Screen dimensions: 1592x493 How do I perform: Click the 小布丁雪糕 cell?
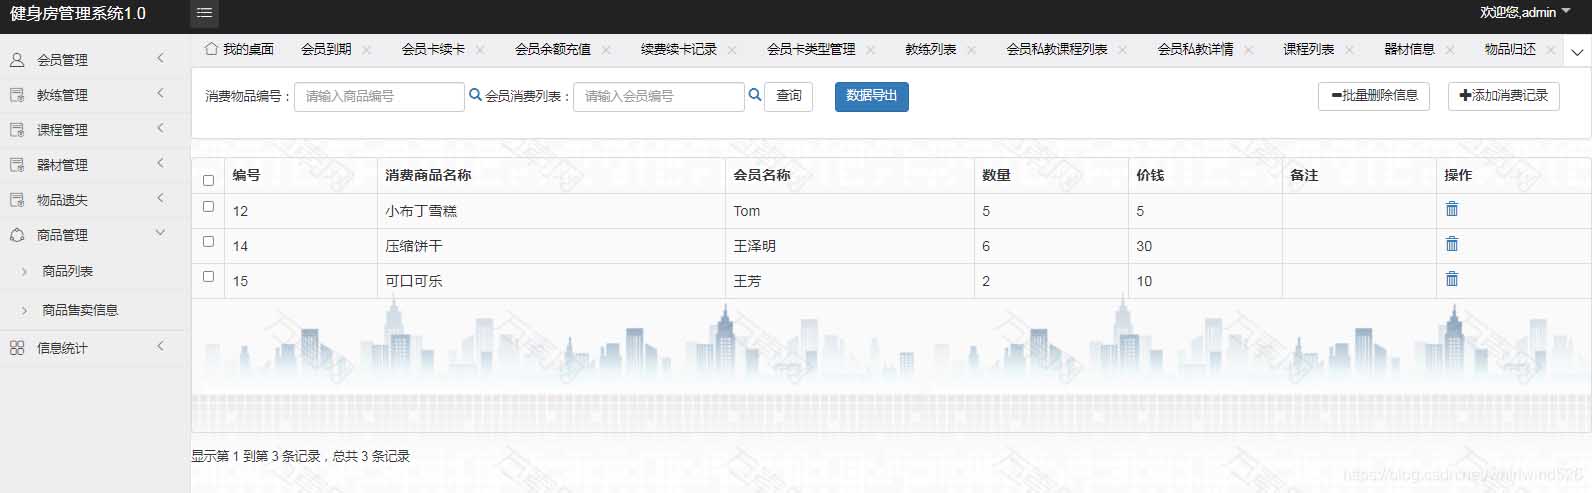pos(551,211)
